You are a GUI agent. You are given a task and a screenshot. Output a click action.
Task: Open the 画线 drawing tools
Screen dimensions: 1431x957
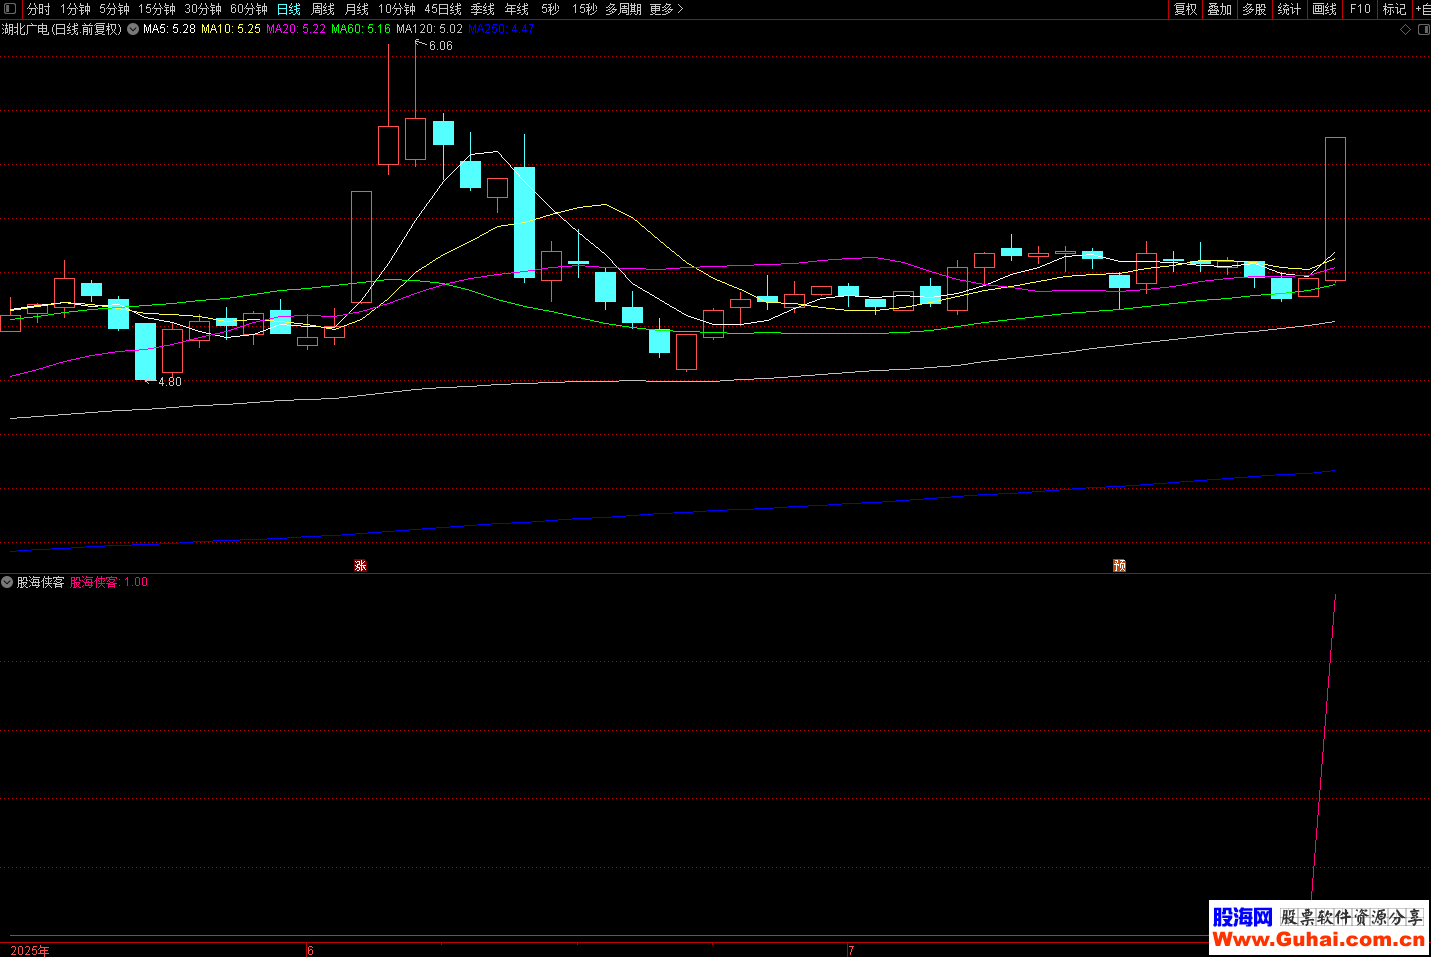coord(1325,9)
